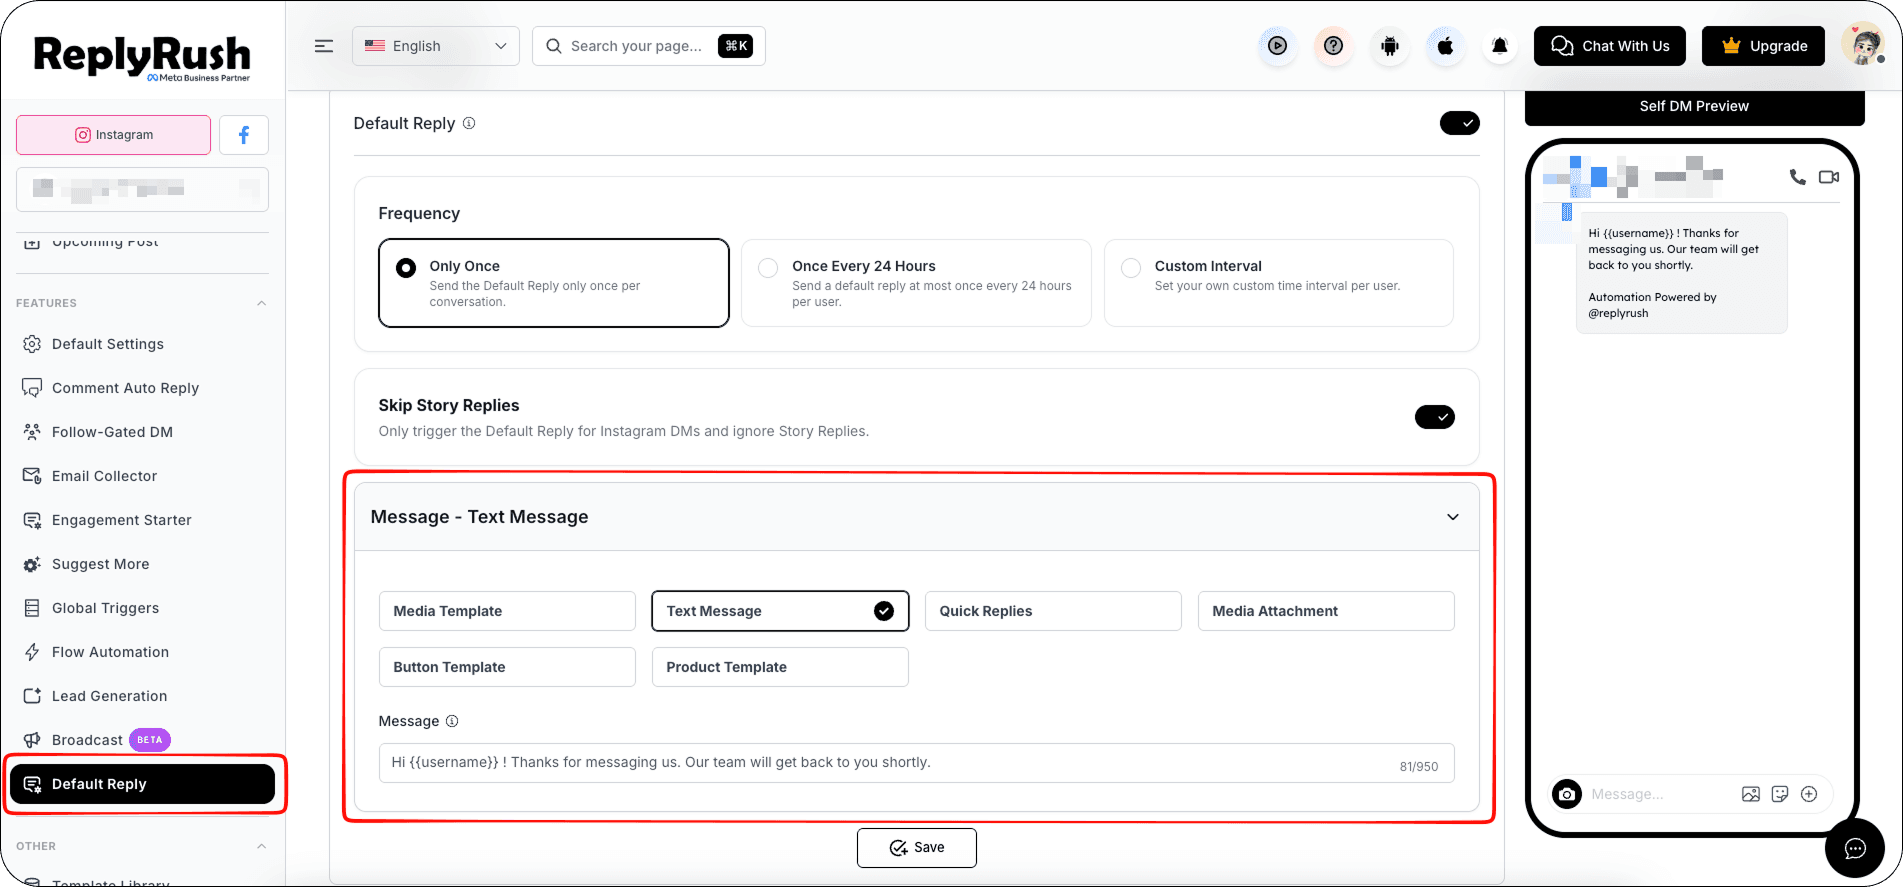Open the user profile avatar
Viewport: 1903px width, 887px height.
(x=1863, y=45)
